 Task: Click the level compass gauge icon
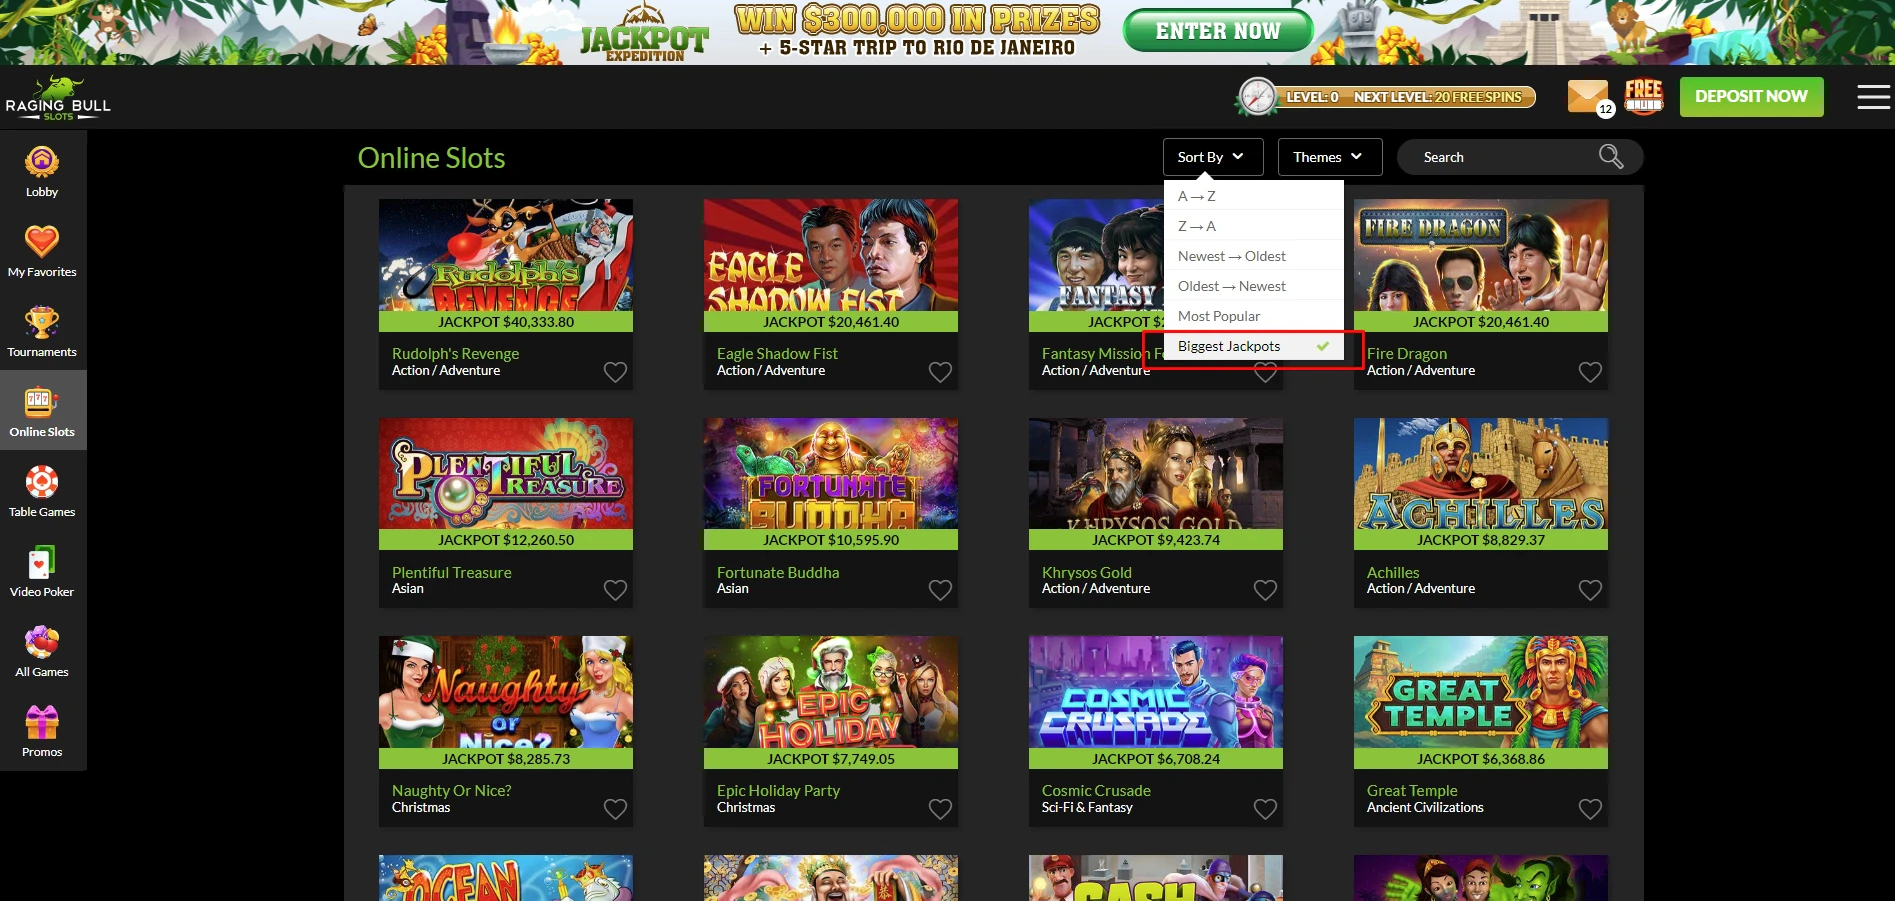coord(1257,97)
